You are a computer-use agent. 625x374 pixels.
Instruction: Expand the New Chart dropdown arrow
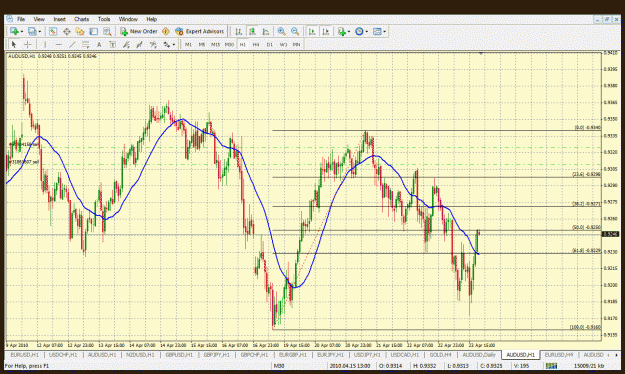[x=22, y=31]
